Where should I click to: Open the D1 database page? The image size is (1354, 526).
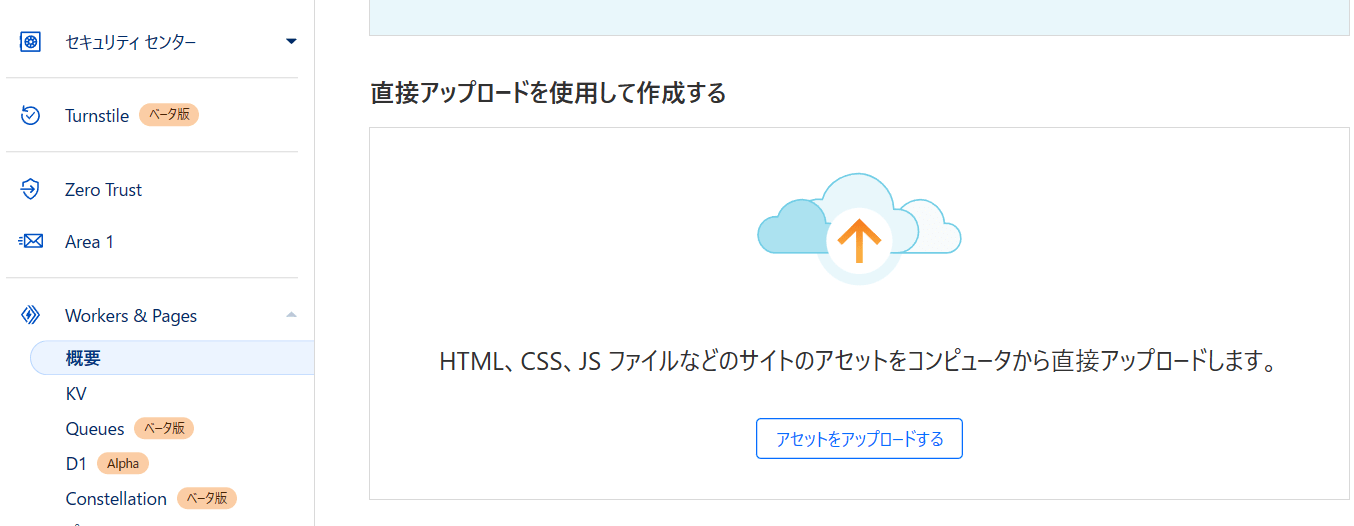click(x=76, y=464)
